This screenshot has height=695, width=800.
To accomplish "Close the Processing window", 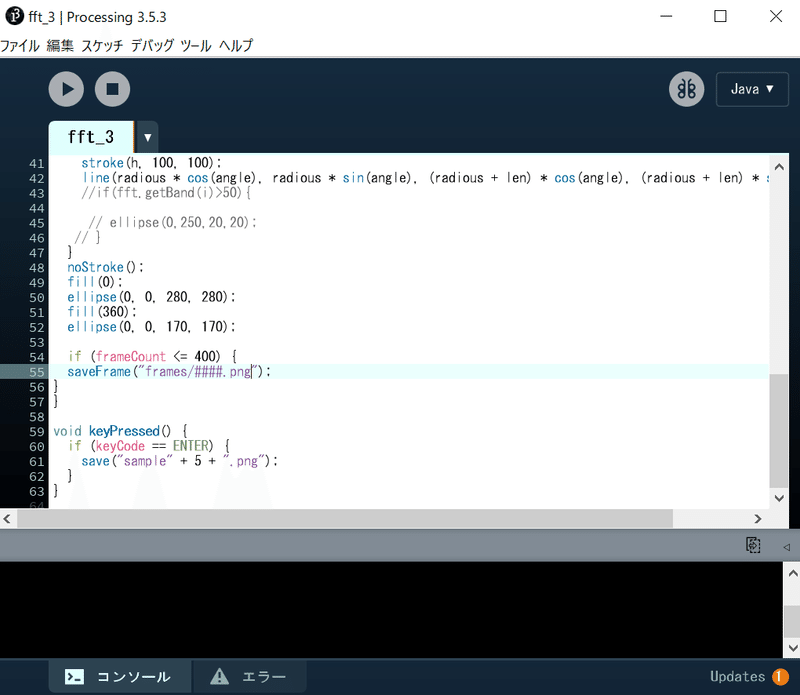I will coord(776,16).
